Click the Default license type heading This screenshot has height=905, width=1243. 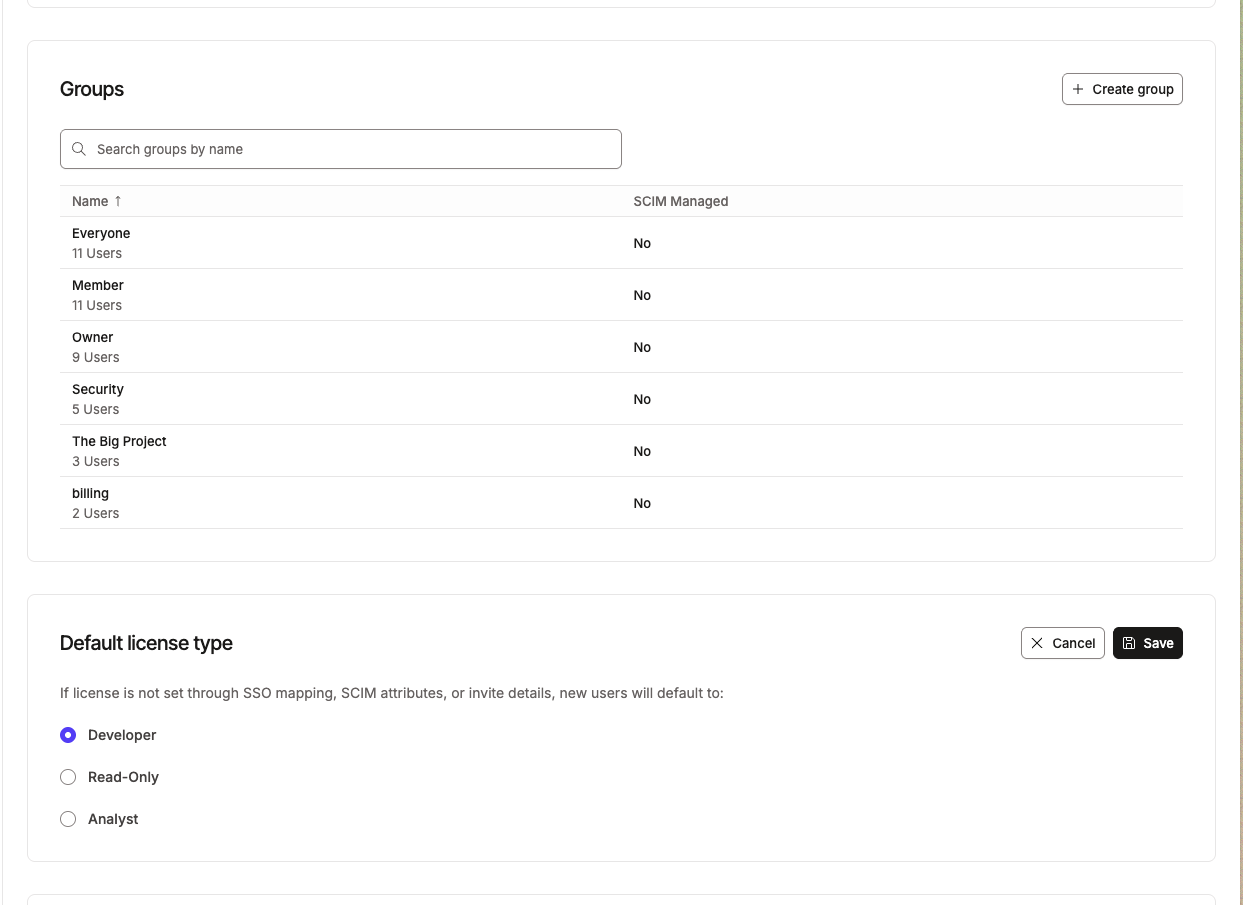tap(146, 643)
